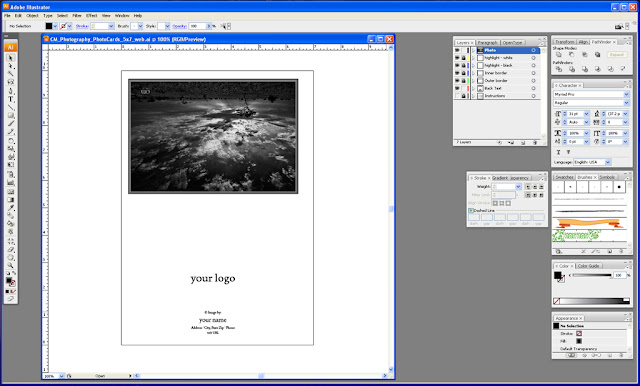
Task: Open the Language dropdown English: USA
Action: pos(608,162)
